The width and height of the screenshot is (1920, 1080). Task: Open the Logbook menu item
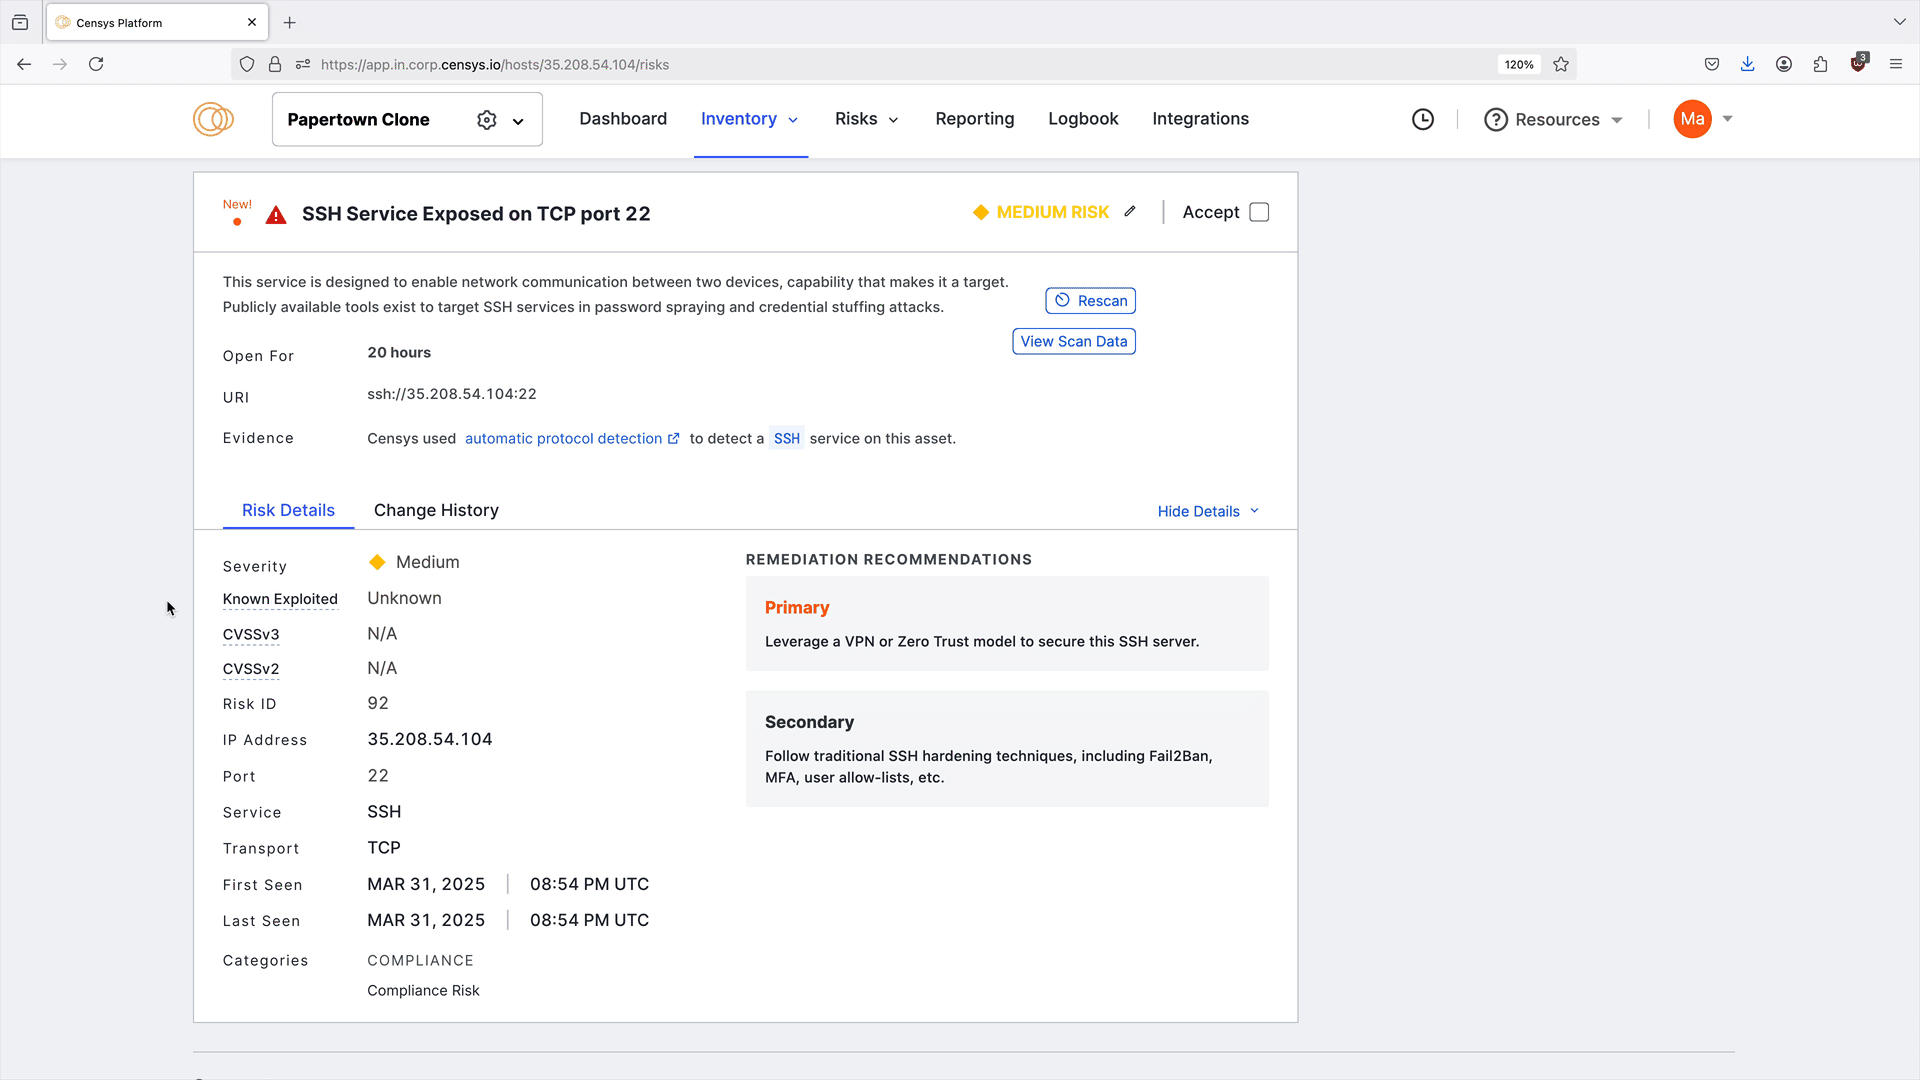point(1083,119)
